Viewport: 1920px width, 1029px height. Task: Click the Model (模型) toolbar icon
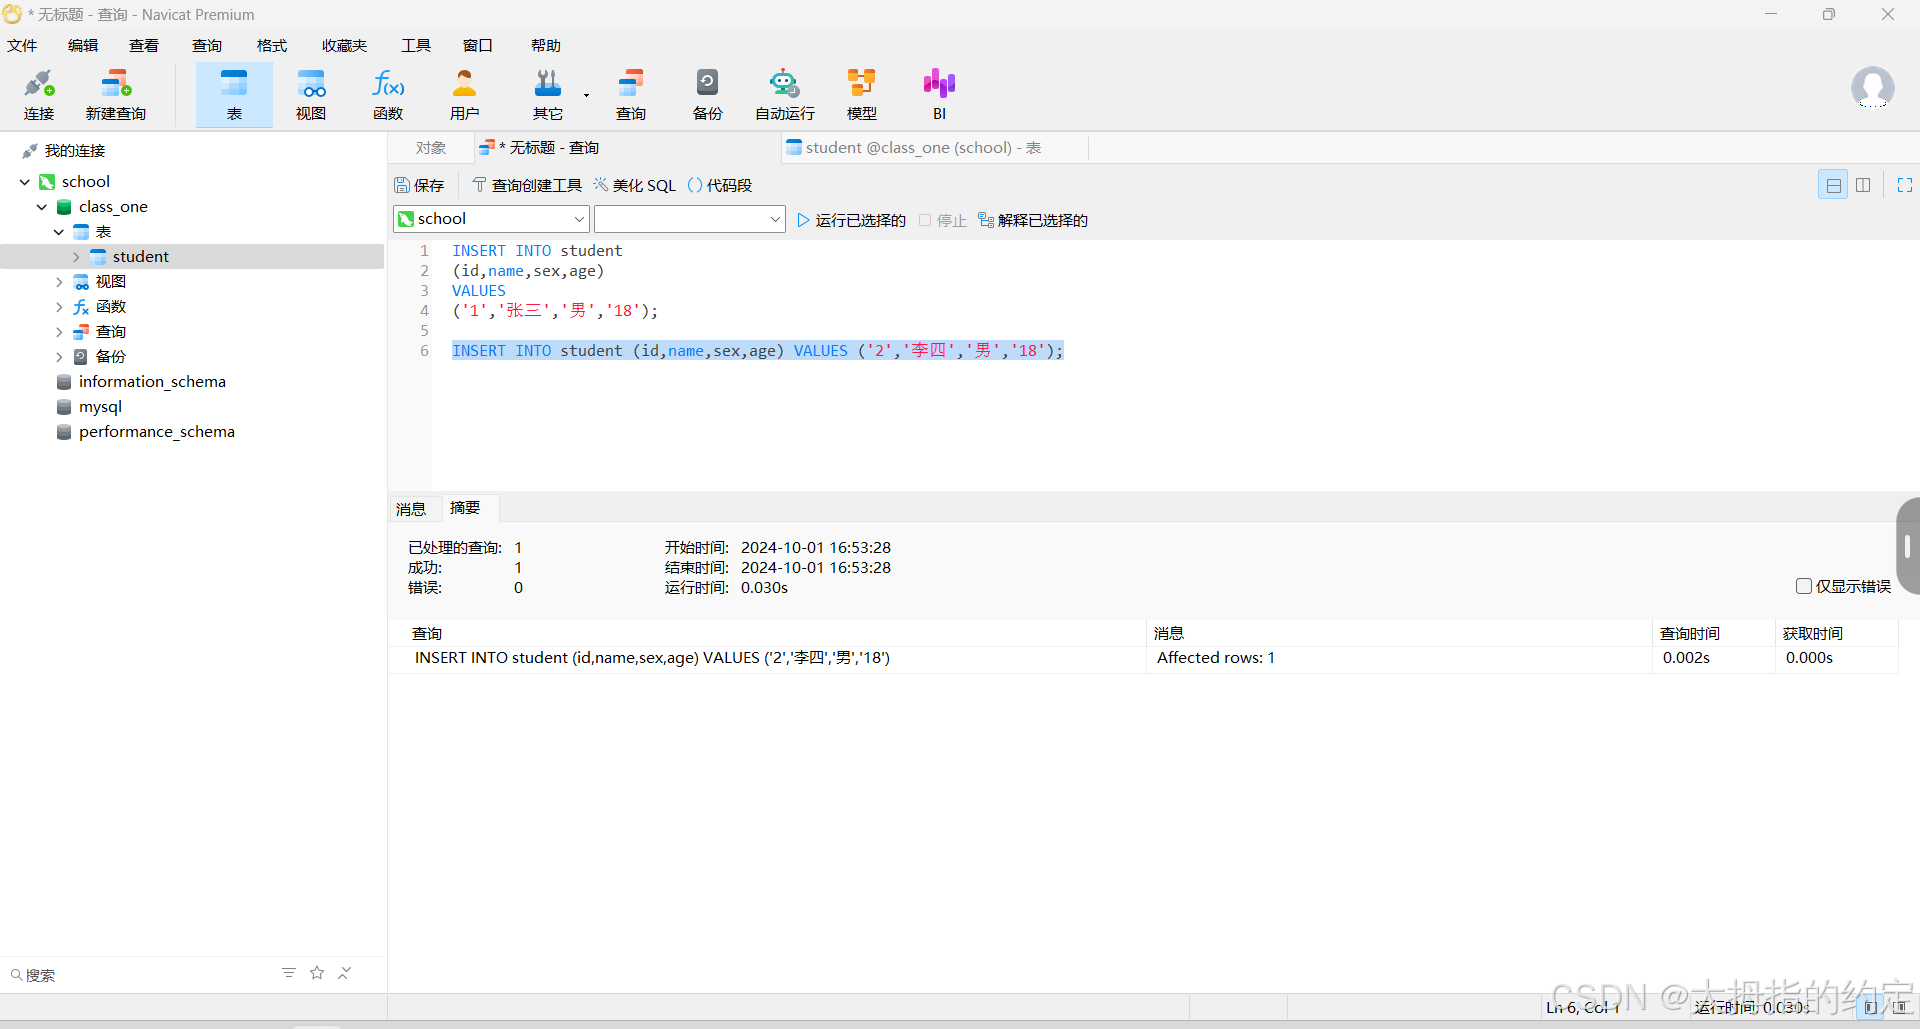pos(861,95)
